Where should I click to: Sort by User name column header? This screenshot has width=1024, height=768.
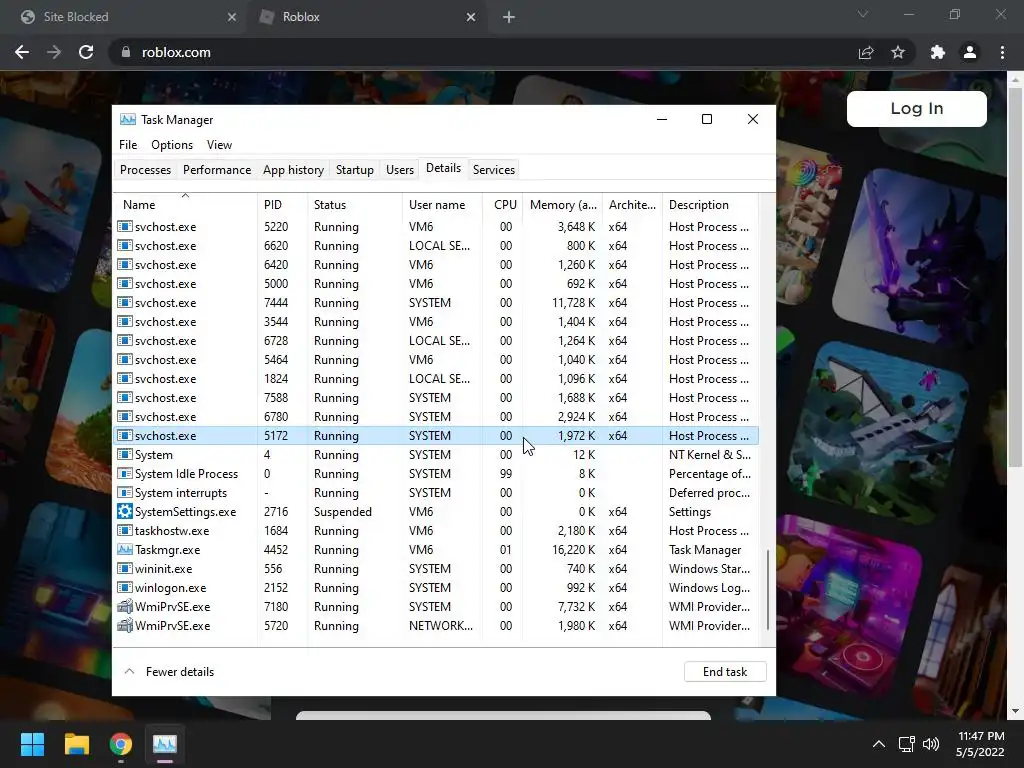(x=442, y=204)
